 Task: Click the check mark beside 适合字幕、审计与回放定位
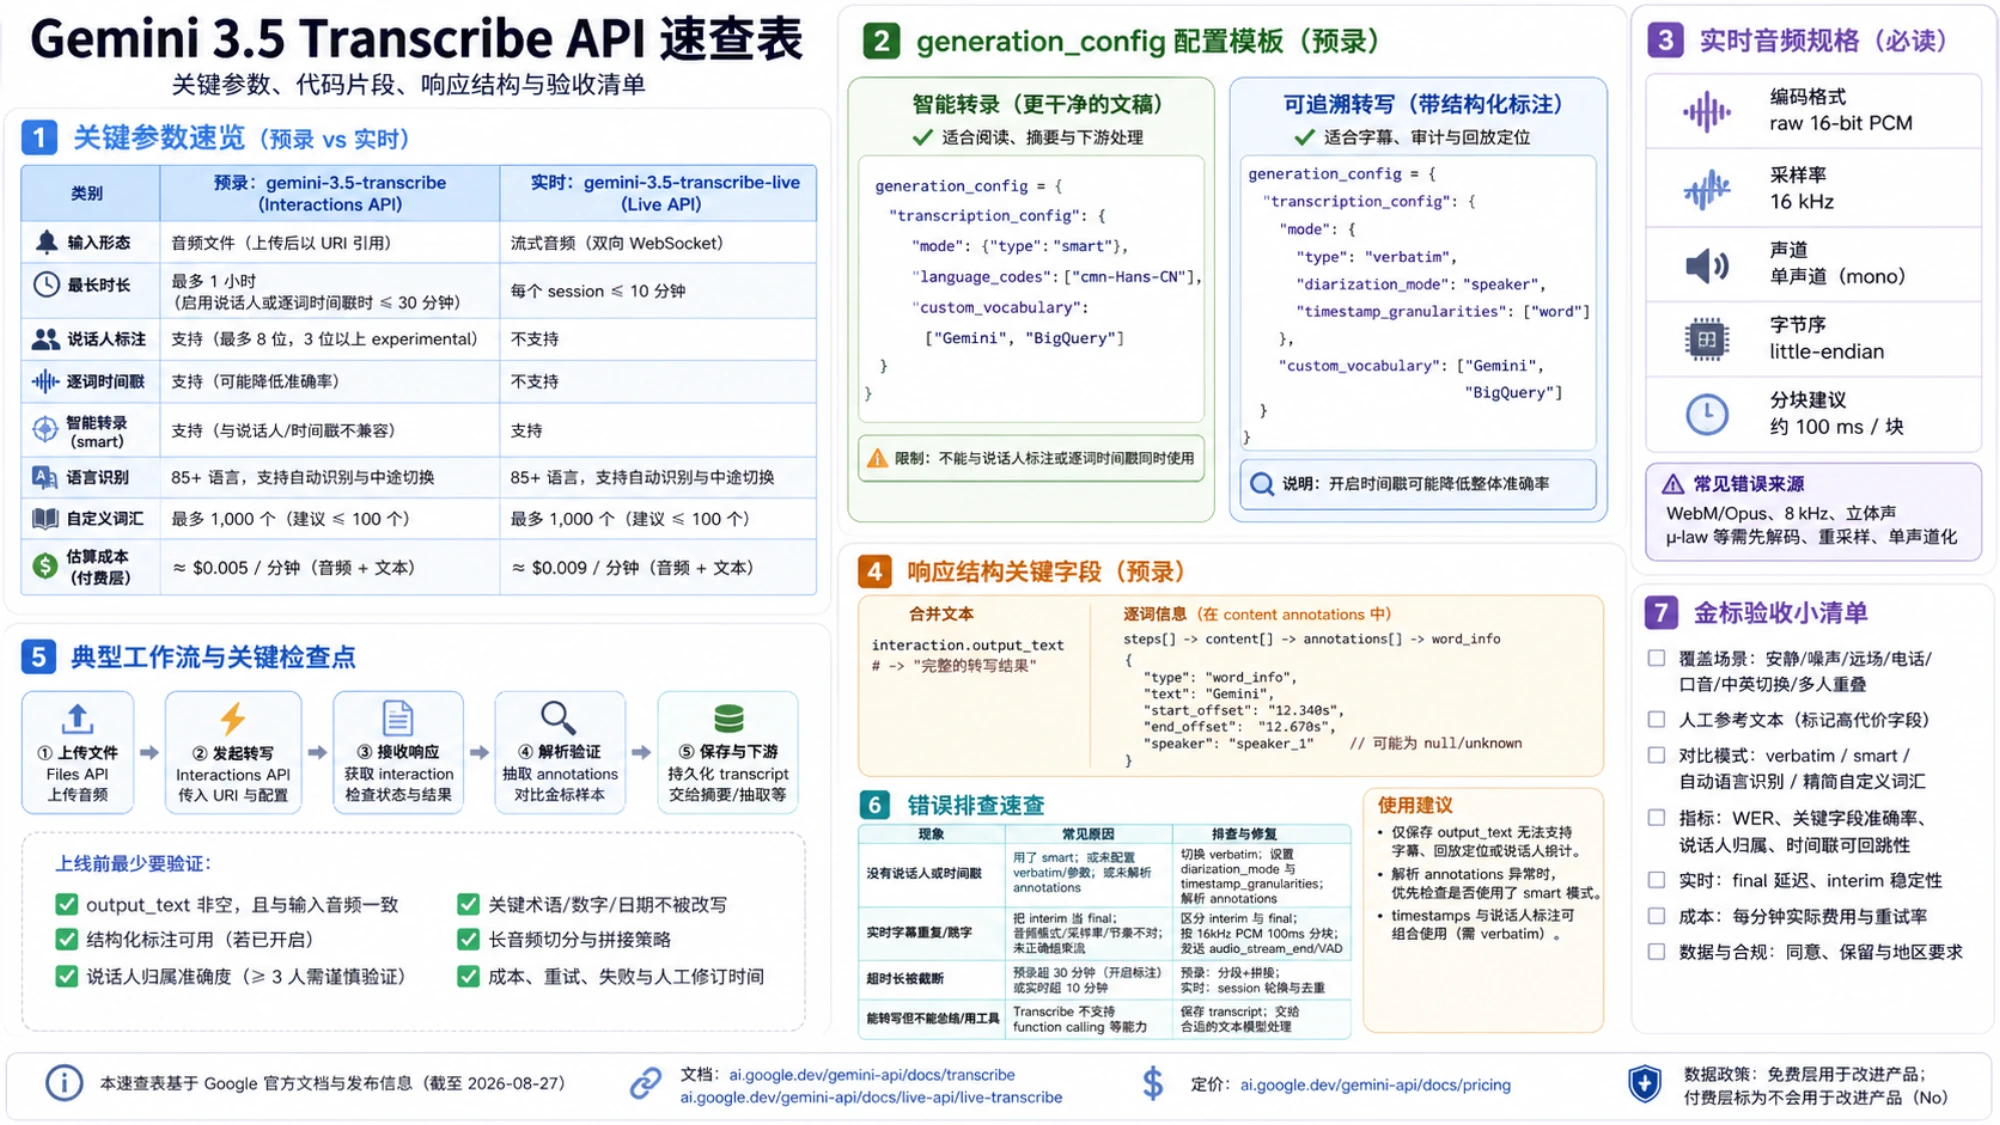1304,137
